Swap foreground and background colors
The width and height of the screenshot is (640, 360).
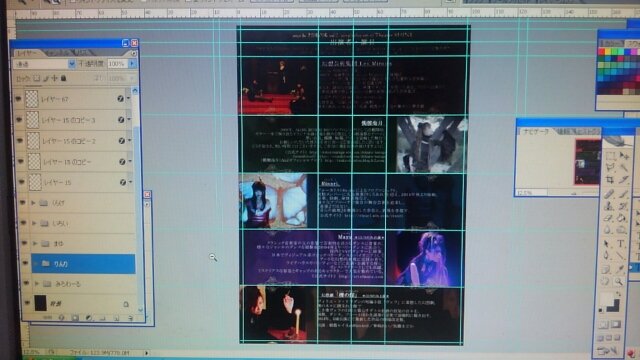click(617, 294)
